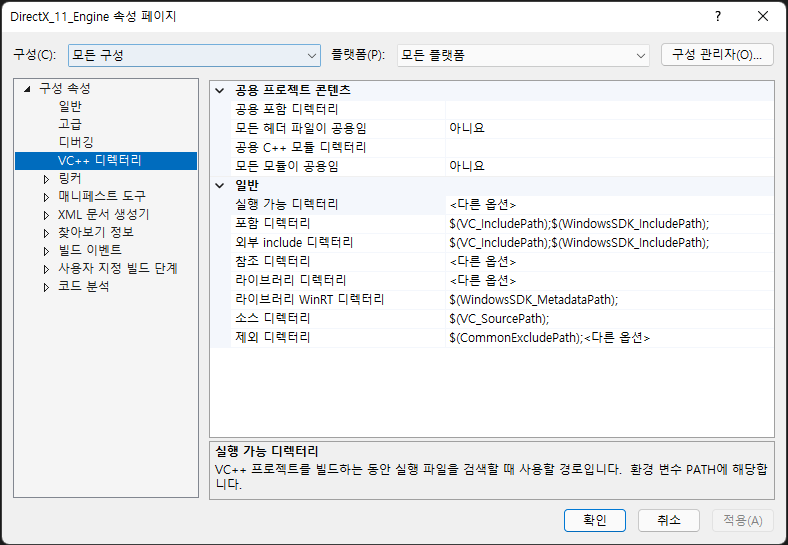Click <다른 옵션> value of 라이브러리 디렉터리
Screen dimensions: 788x545
pos(610,281)
